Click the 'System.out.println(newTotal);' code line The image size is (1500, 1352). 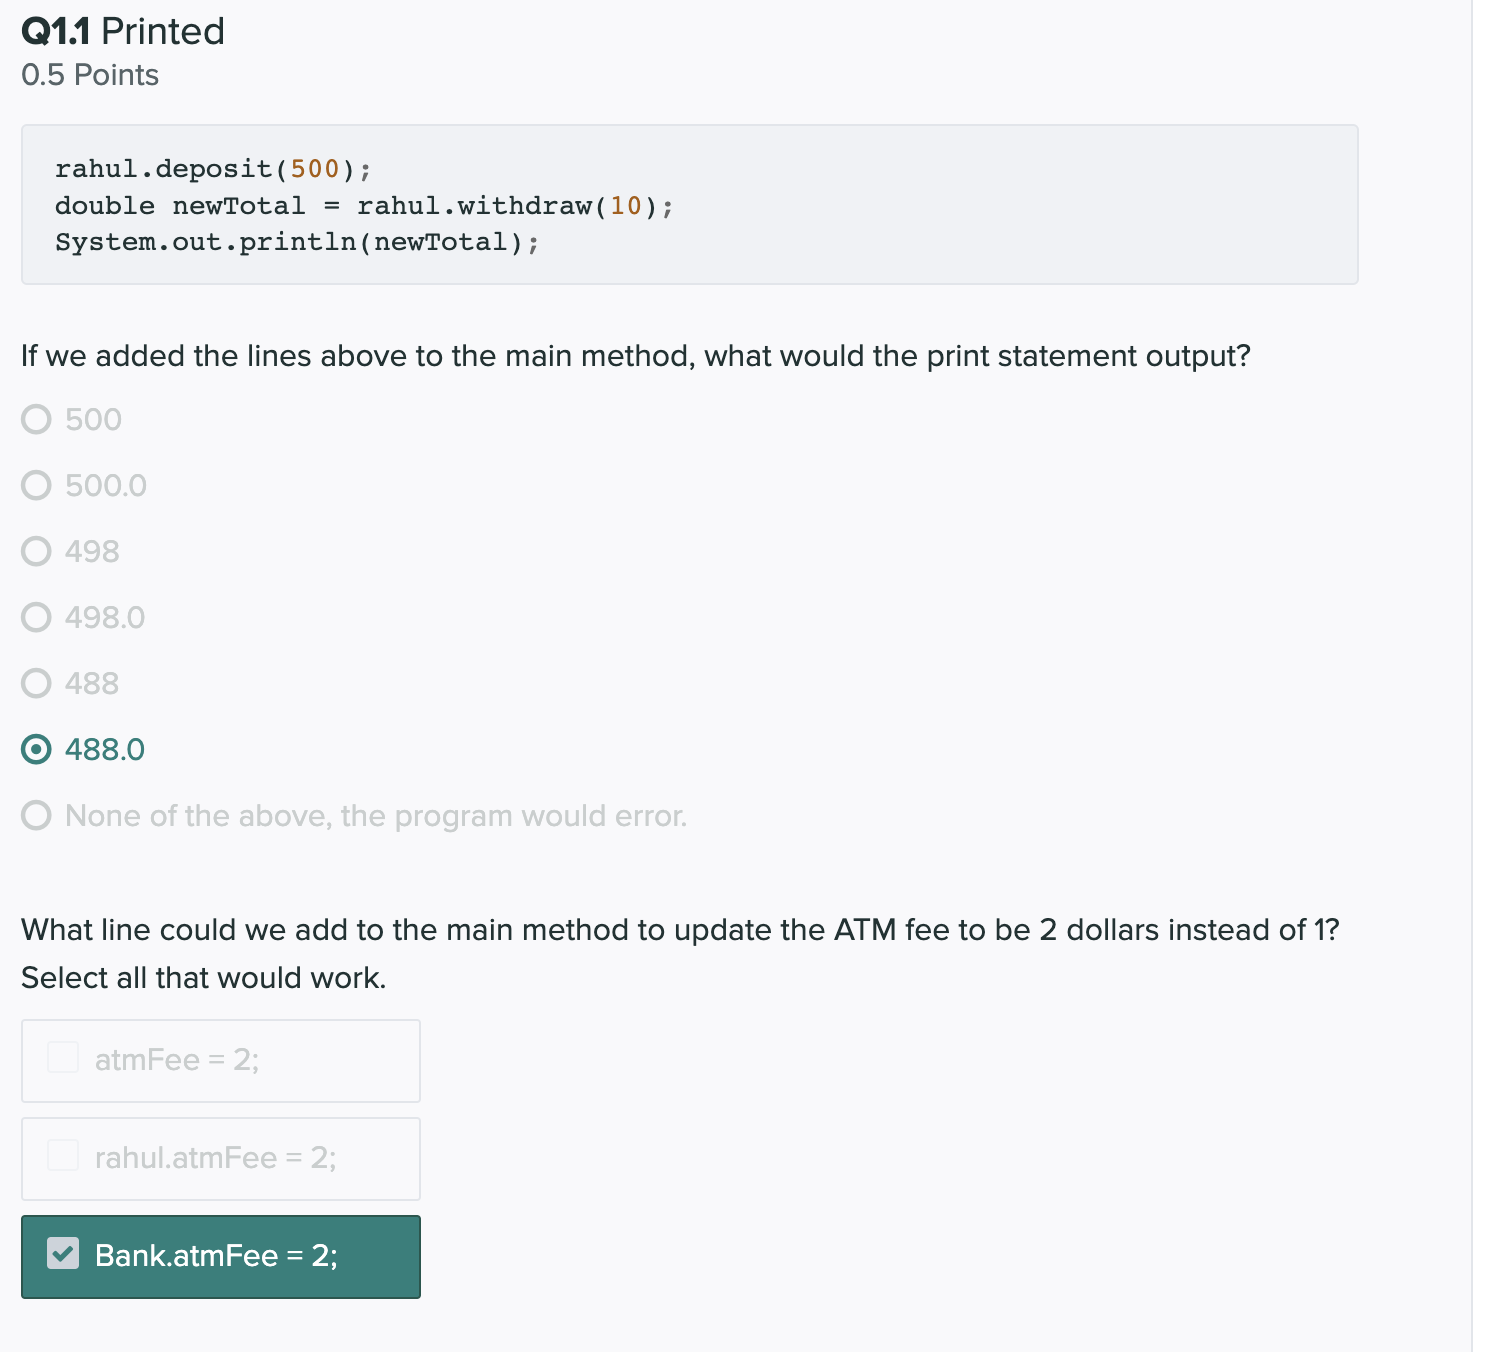(297, 242)
